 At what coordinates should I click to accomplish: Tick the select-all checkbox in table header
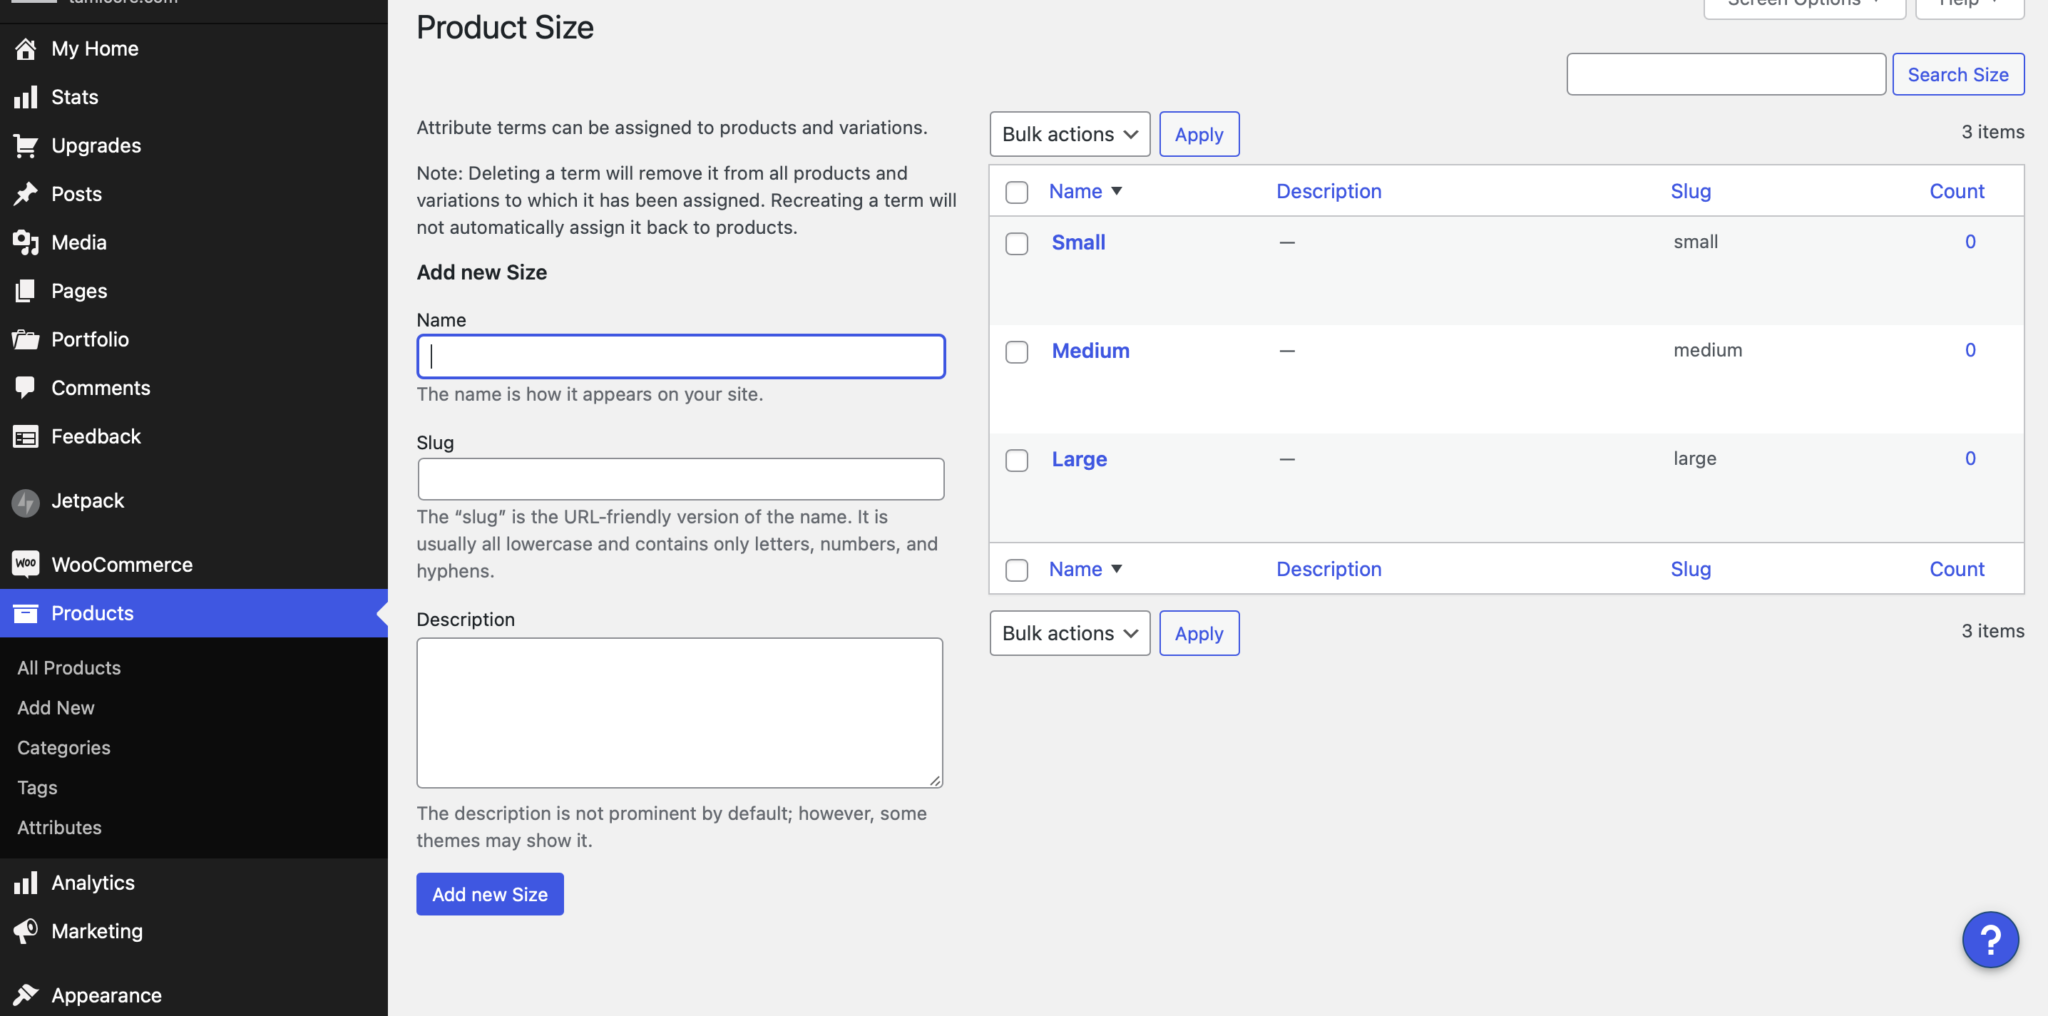coord(1017,192)
